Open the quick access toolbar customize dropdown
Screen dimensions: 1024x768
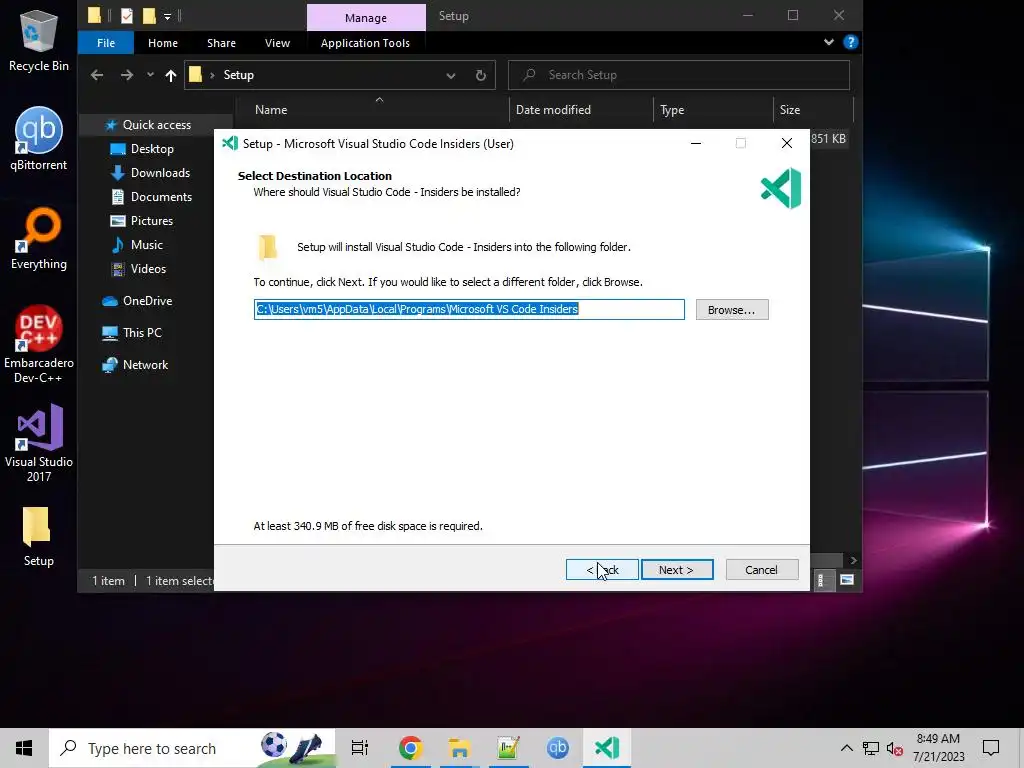tap(167, 16)
